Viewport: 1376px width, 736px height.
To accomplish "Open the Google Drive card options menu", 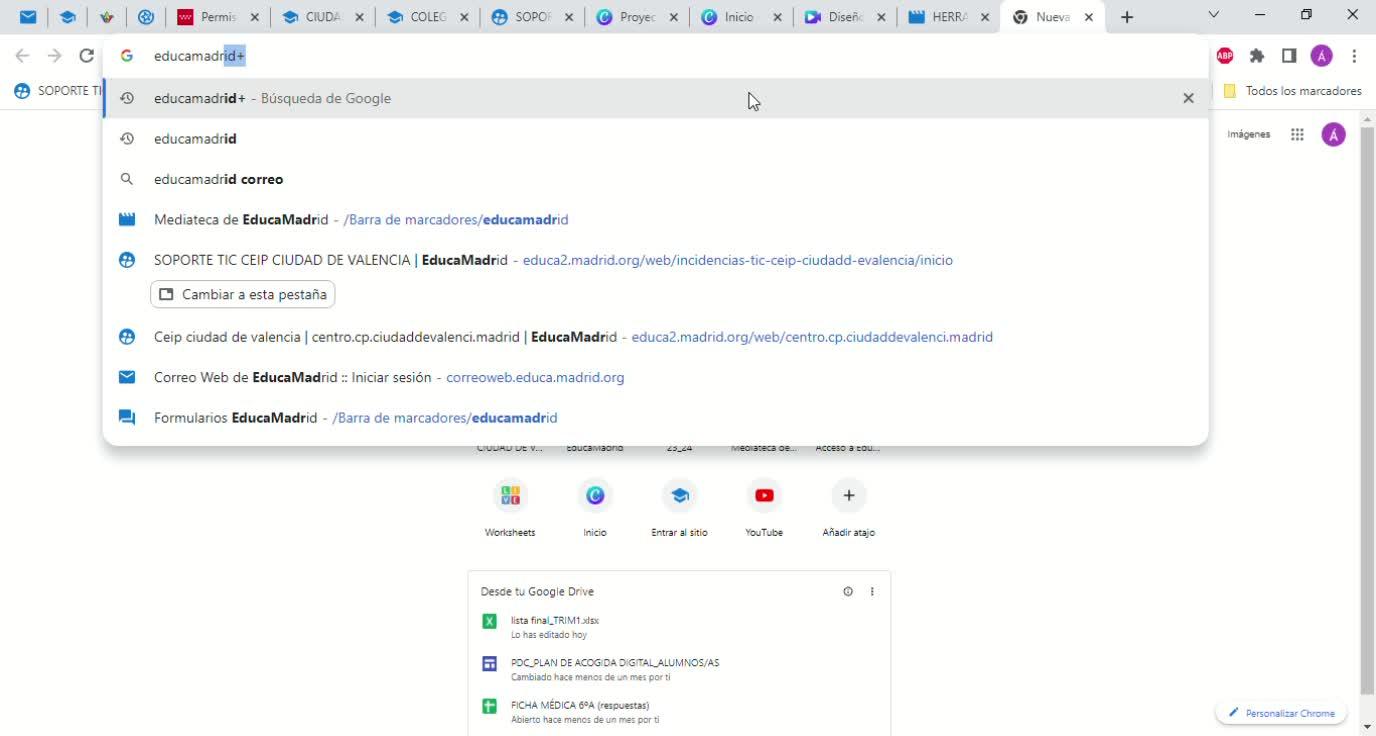I will pos(872,591).
